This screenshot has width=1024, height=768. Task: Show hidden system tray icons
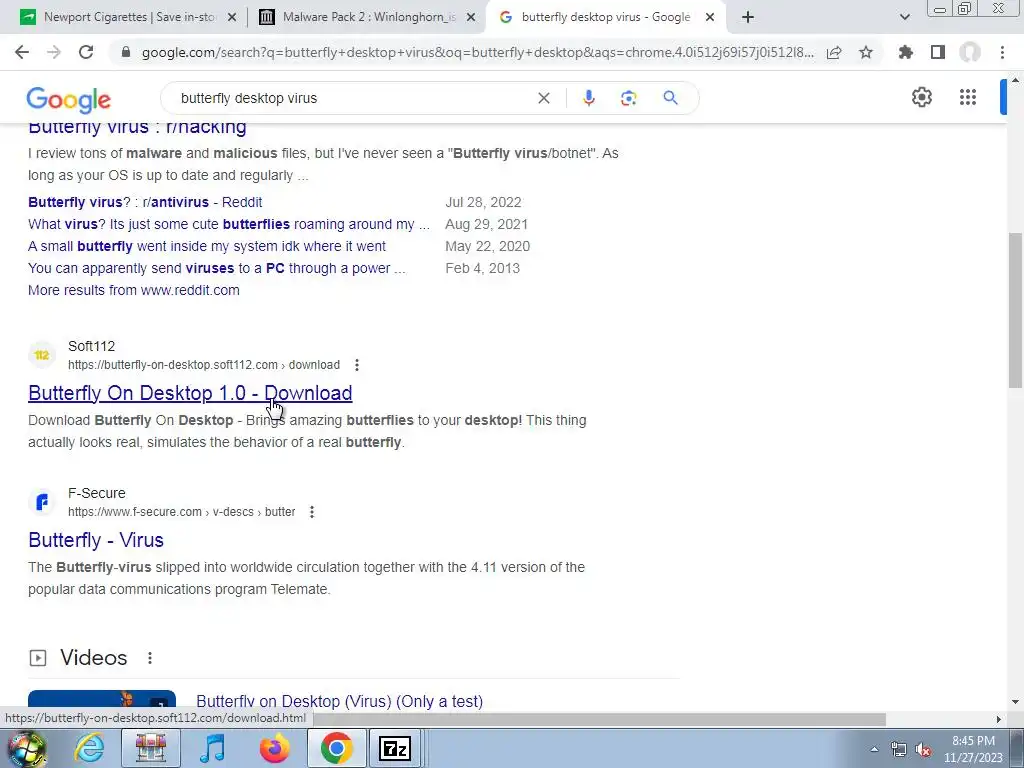pos(874,750)
